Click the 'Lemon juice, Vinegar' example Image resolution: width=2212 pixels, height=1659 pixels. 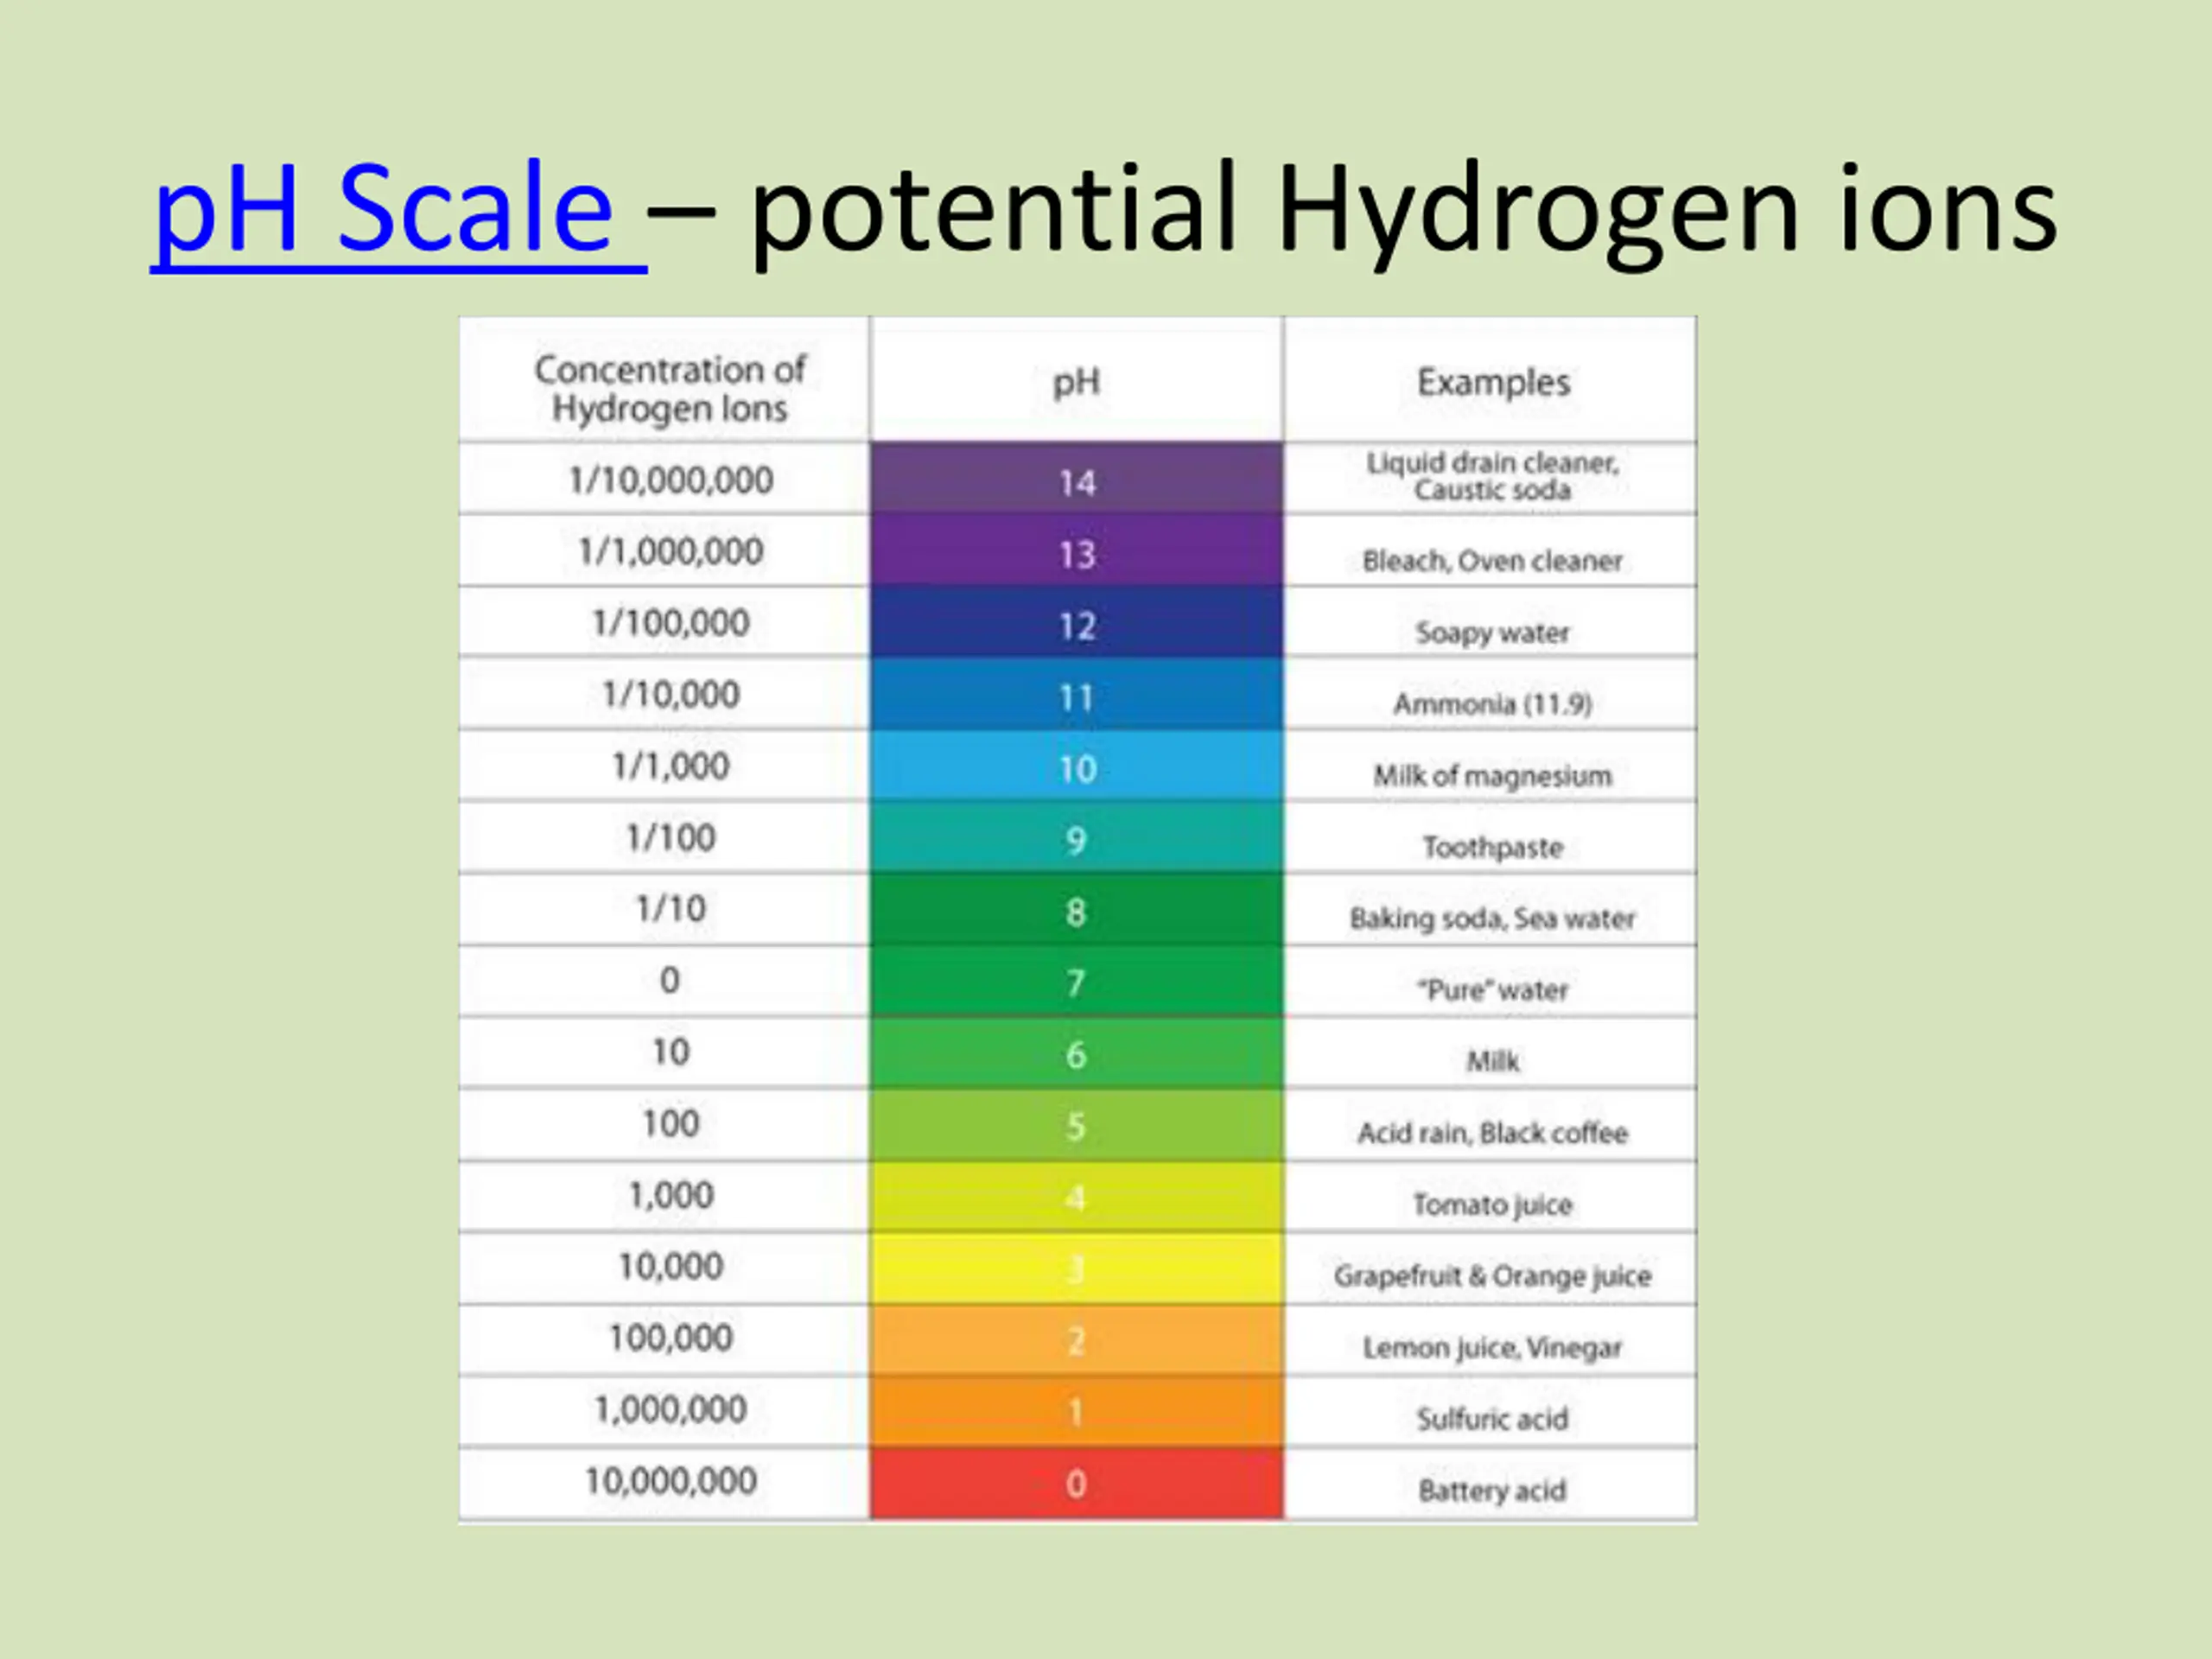(1493, 1349)
